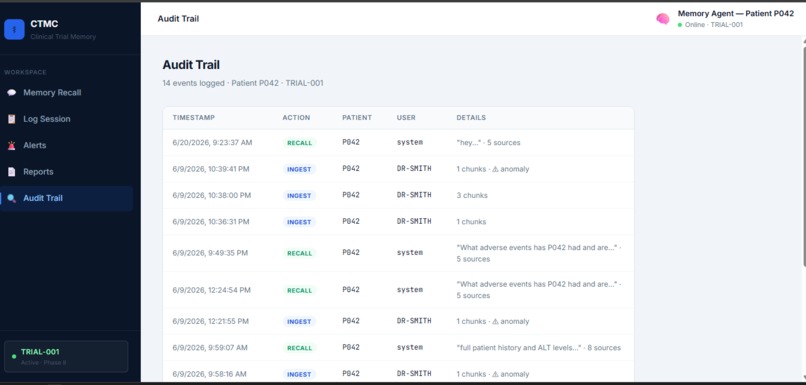Click the ACTION column header
The width and height of the screenshot is (806, 385).
[296, 118]
